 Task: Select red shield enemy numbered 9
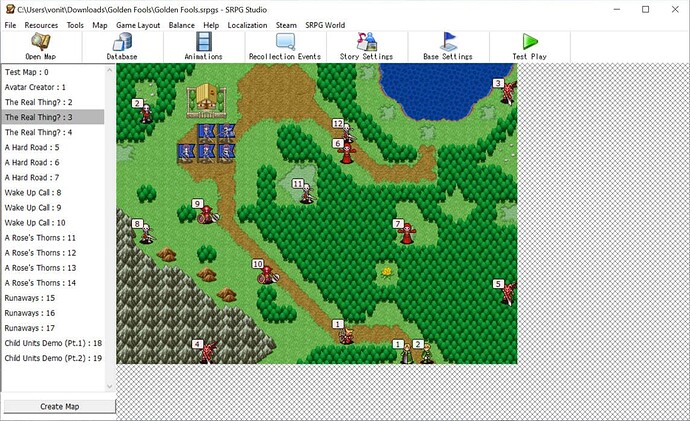[207, 214]
